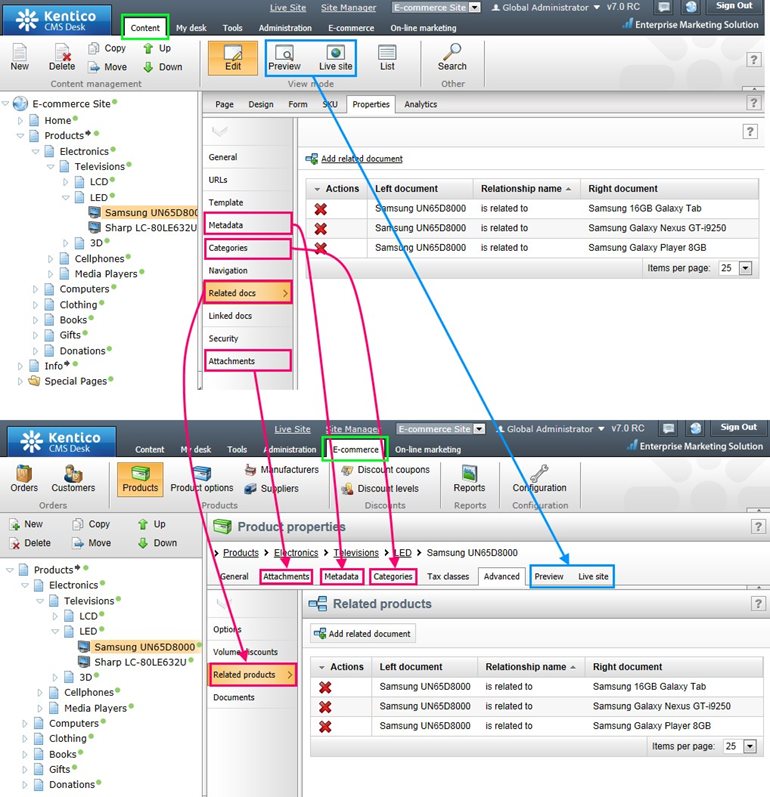Expand Cellphones node in bottom product tree
Image resolution: width=770 pixels, height=797 pixels.
pos(40,693)
